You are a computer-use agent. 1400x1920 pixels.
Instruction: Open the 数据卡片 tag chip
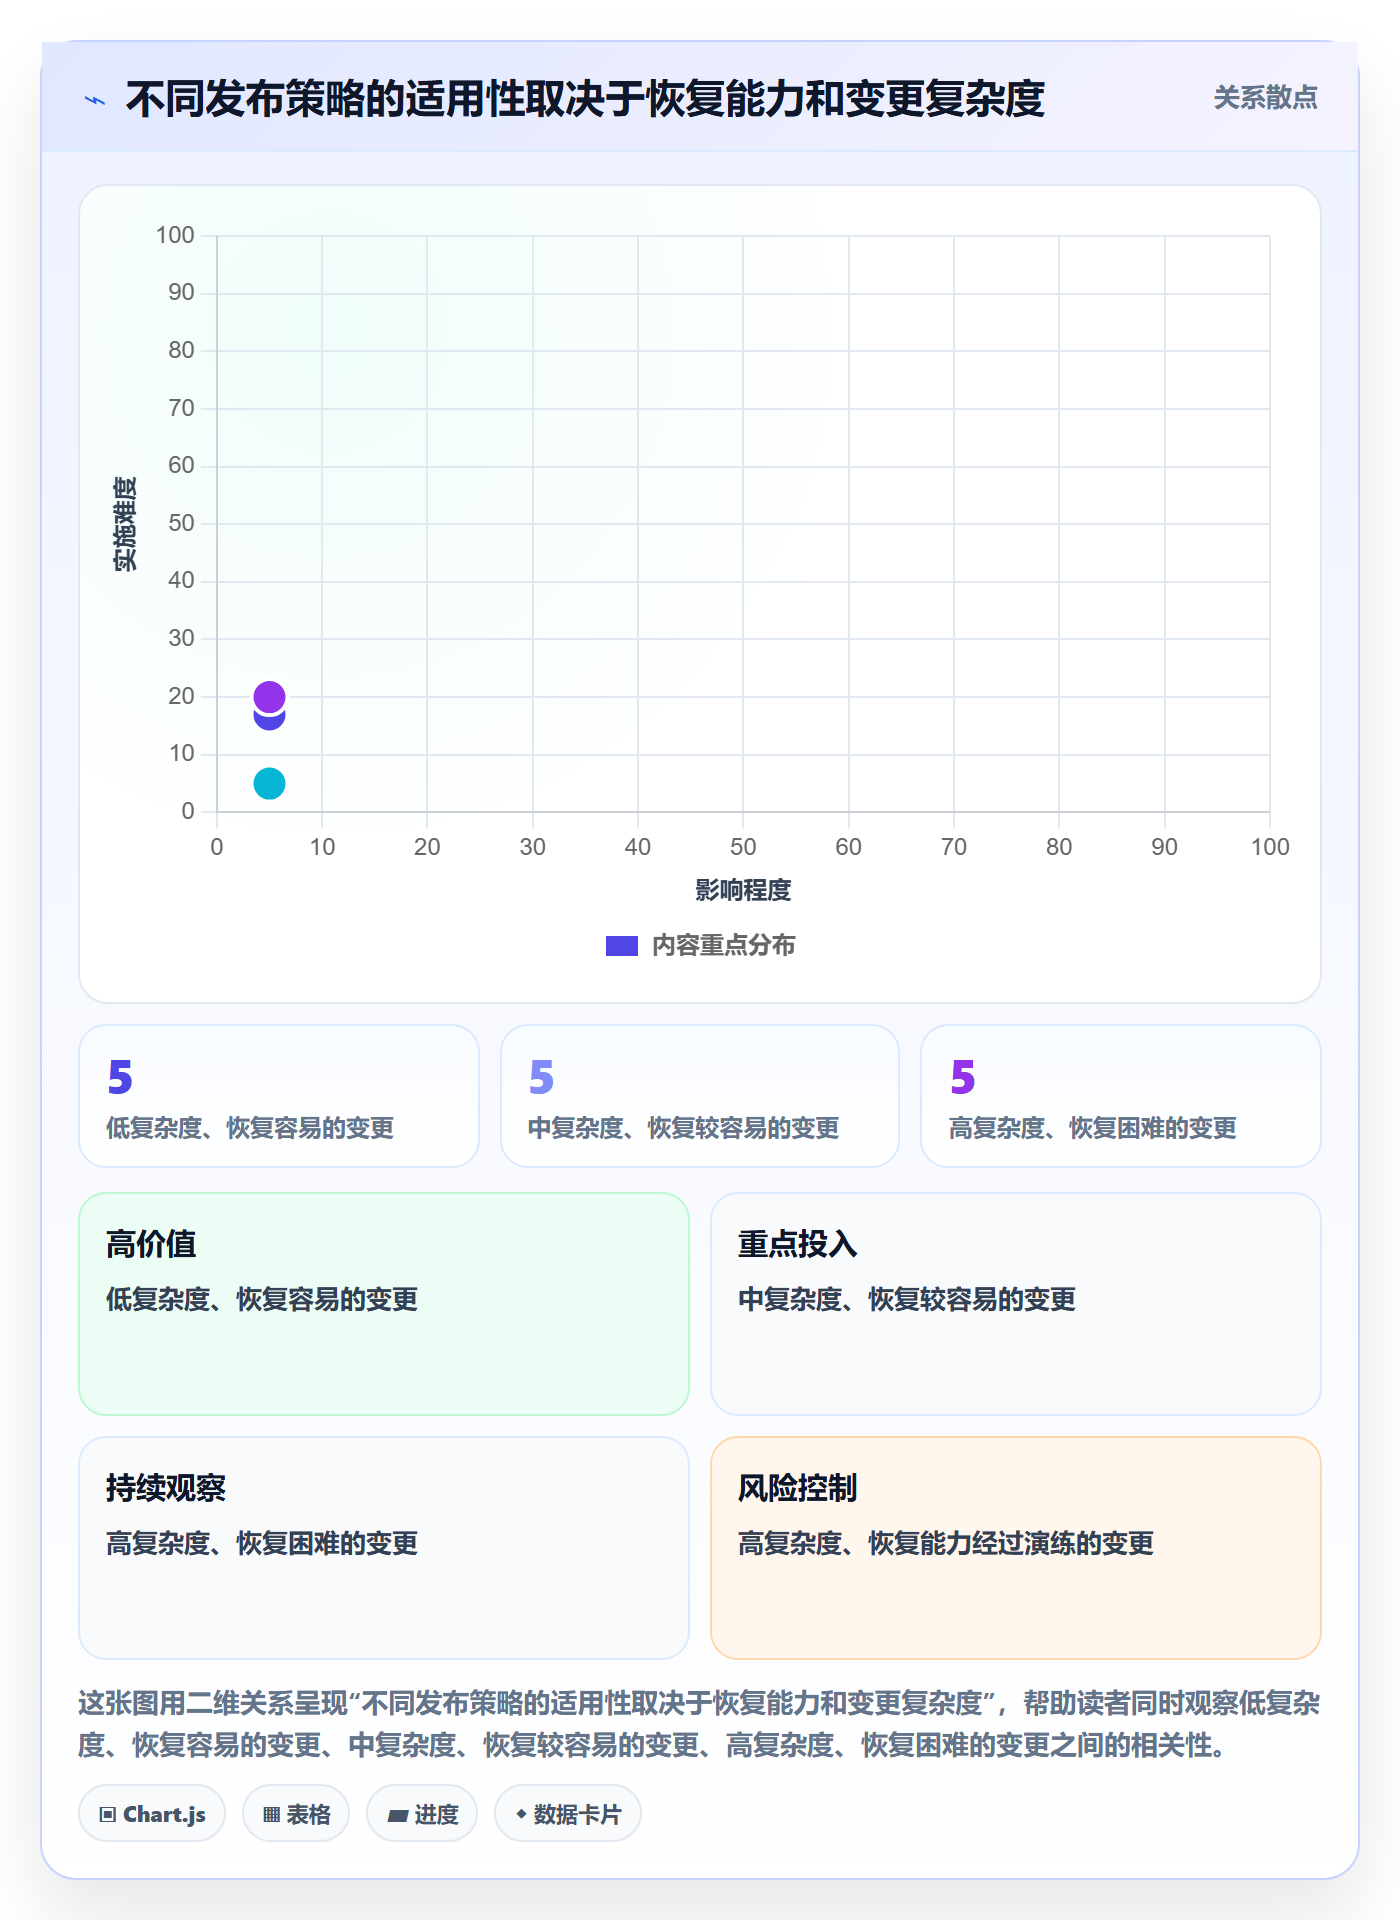click(x=568, y=1814)
